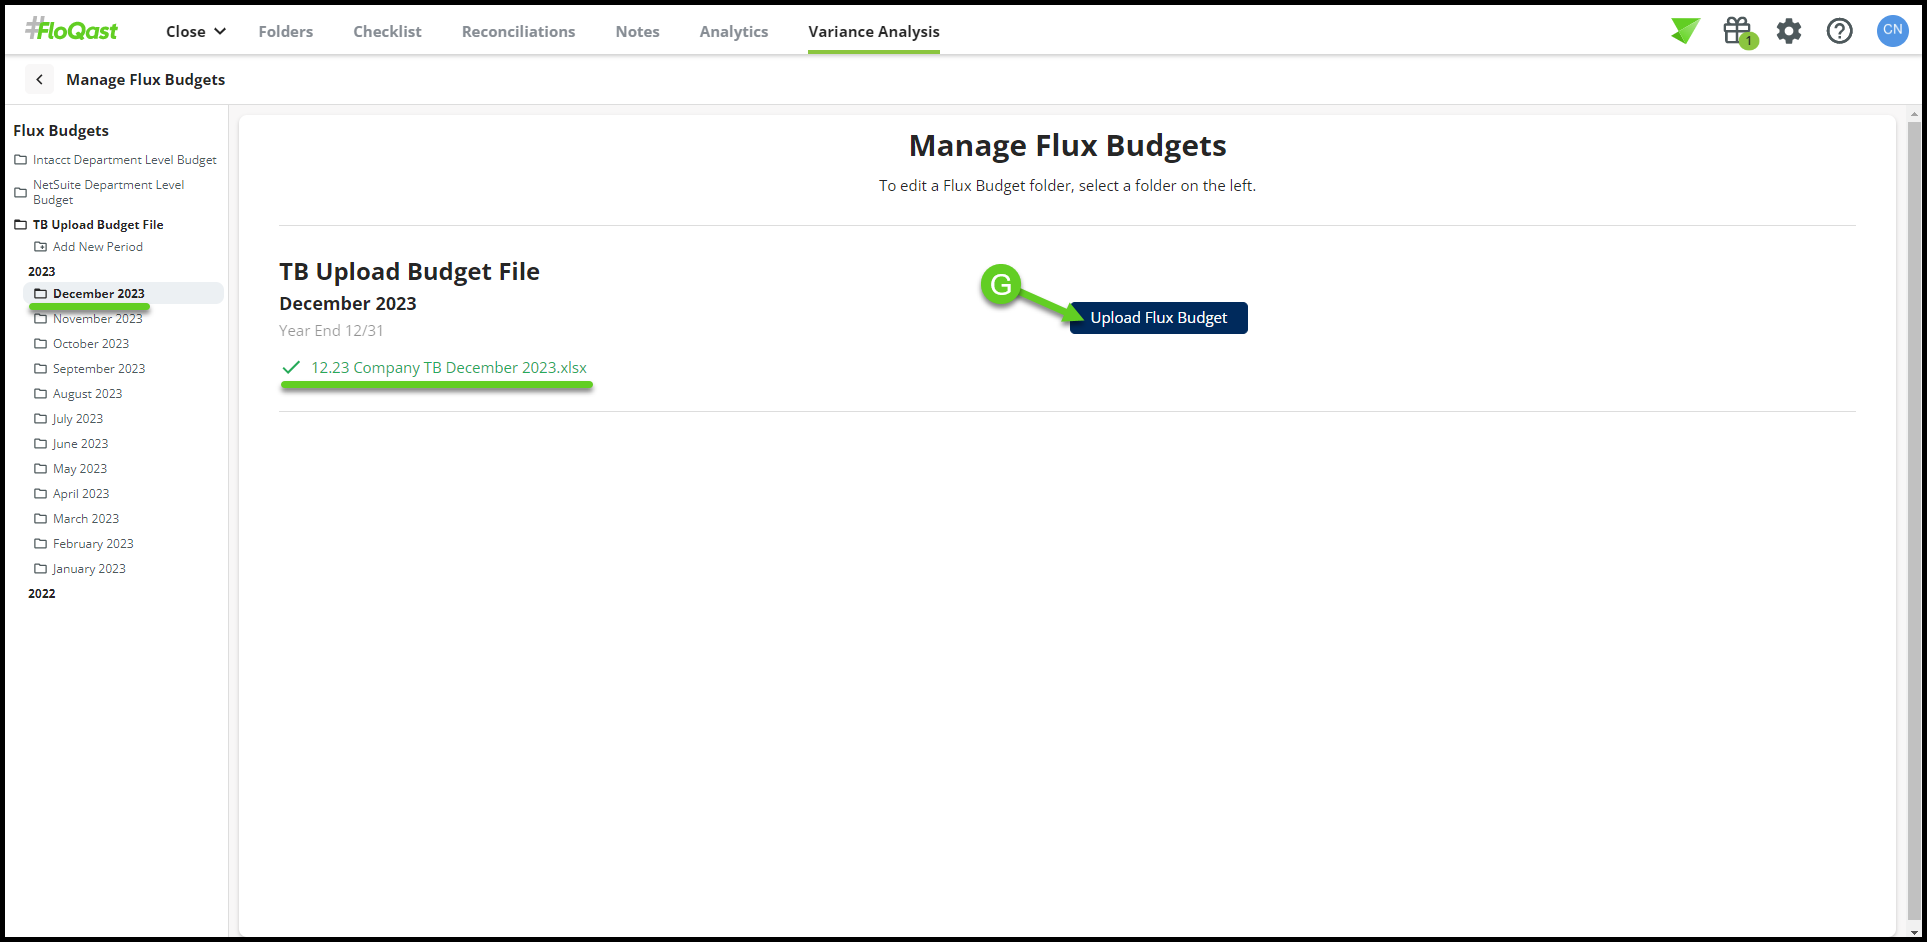Screen dimensions: 1927x942
Task: Select NetSuite Department Level Budget folder
Action: coord(108,192)
